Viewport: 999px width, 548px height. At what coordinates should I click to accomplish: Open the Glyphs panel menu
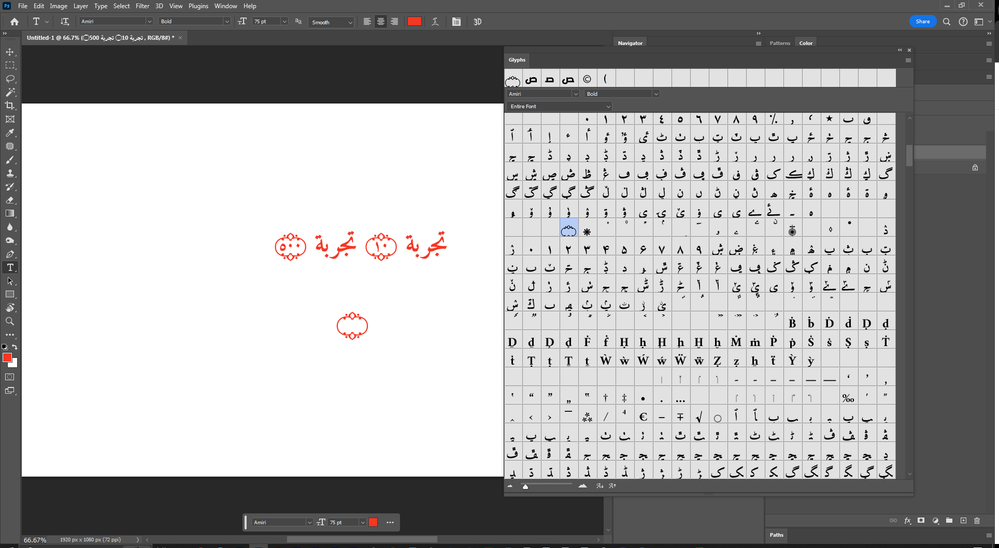point(908,60)
